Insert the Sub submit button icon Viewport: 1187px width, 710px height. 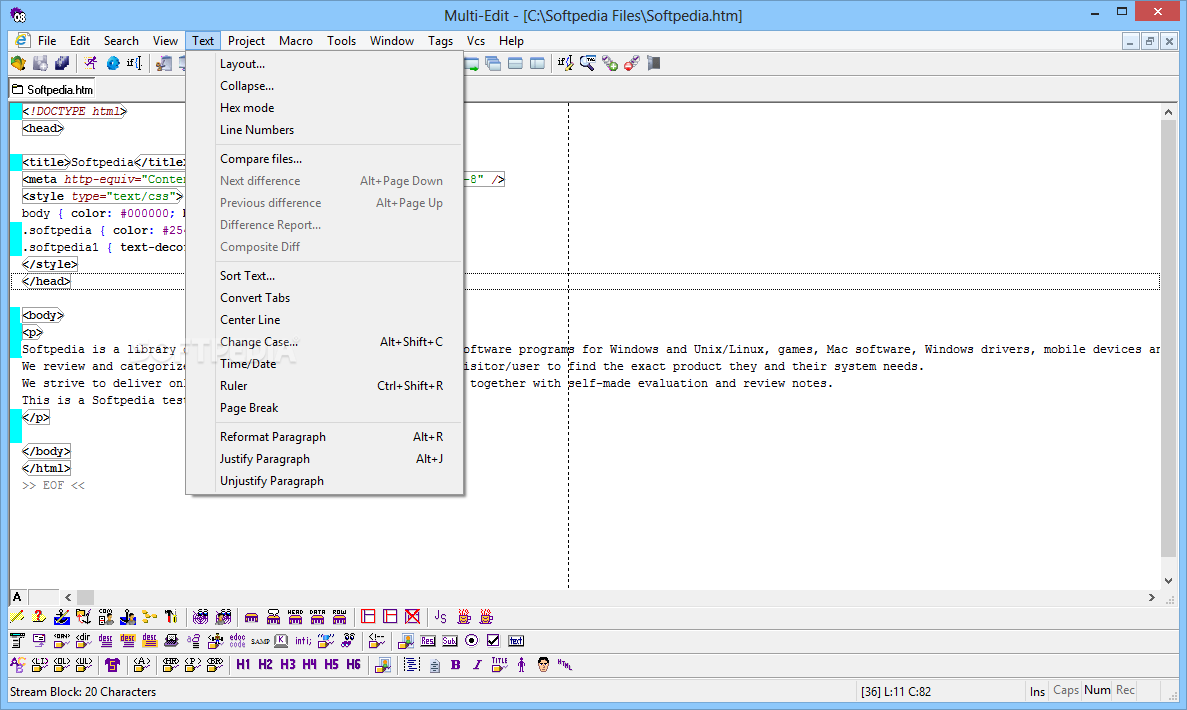click(x=450, y=640)
